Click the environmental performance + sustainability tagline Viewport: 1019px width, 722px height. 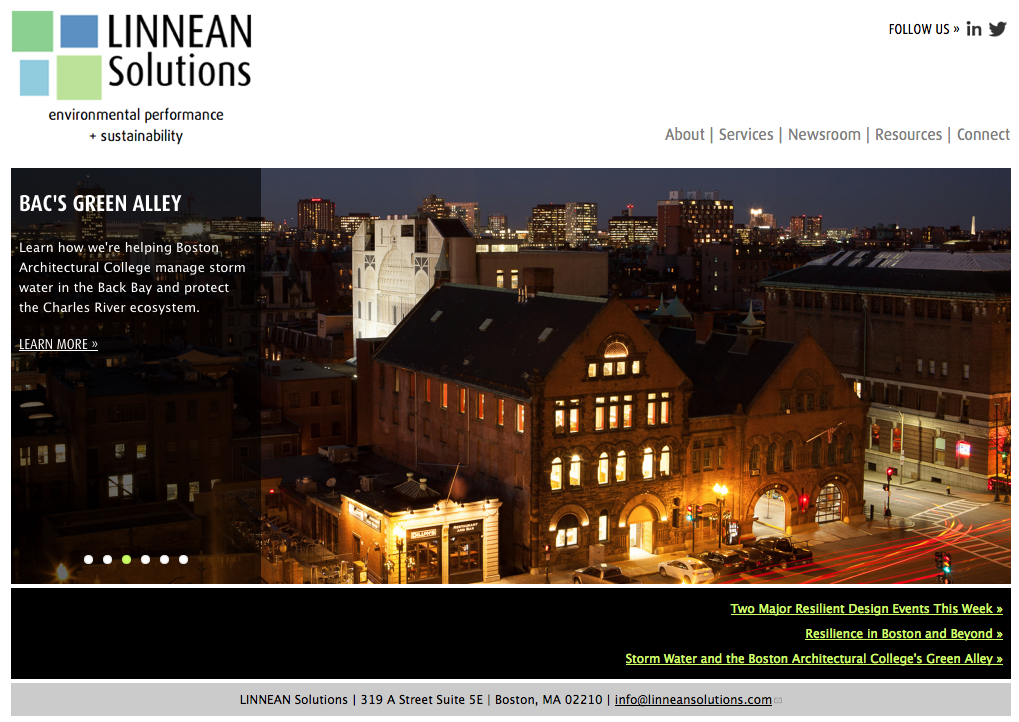click(136, 125)
